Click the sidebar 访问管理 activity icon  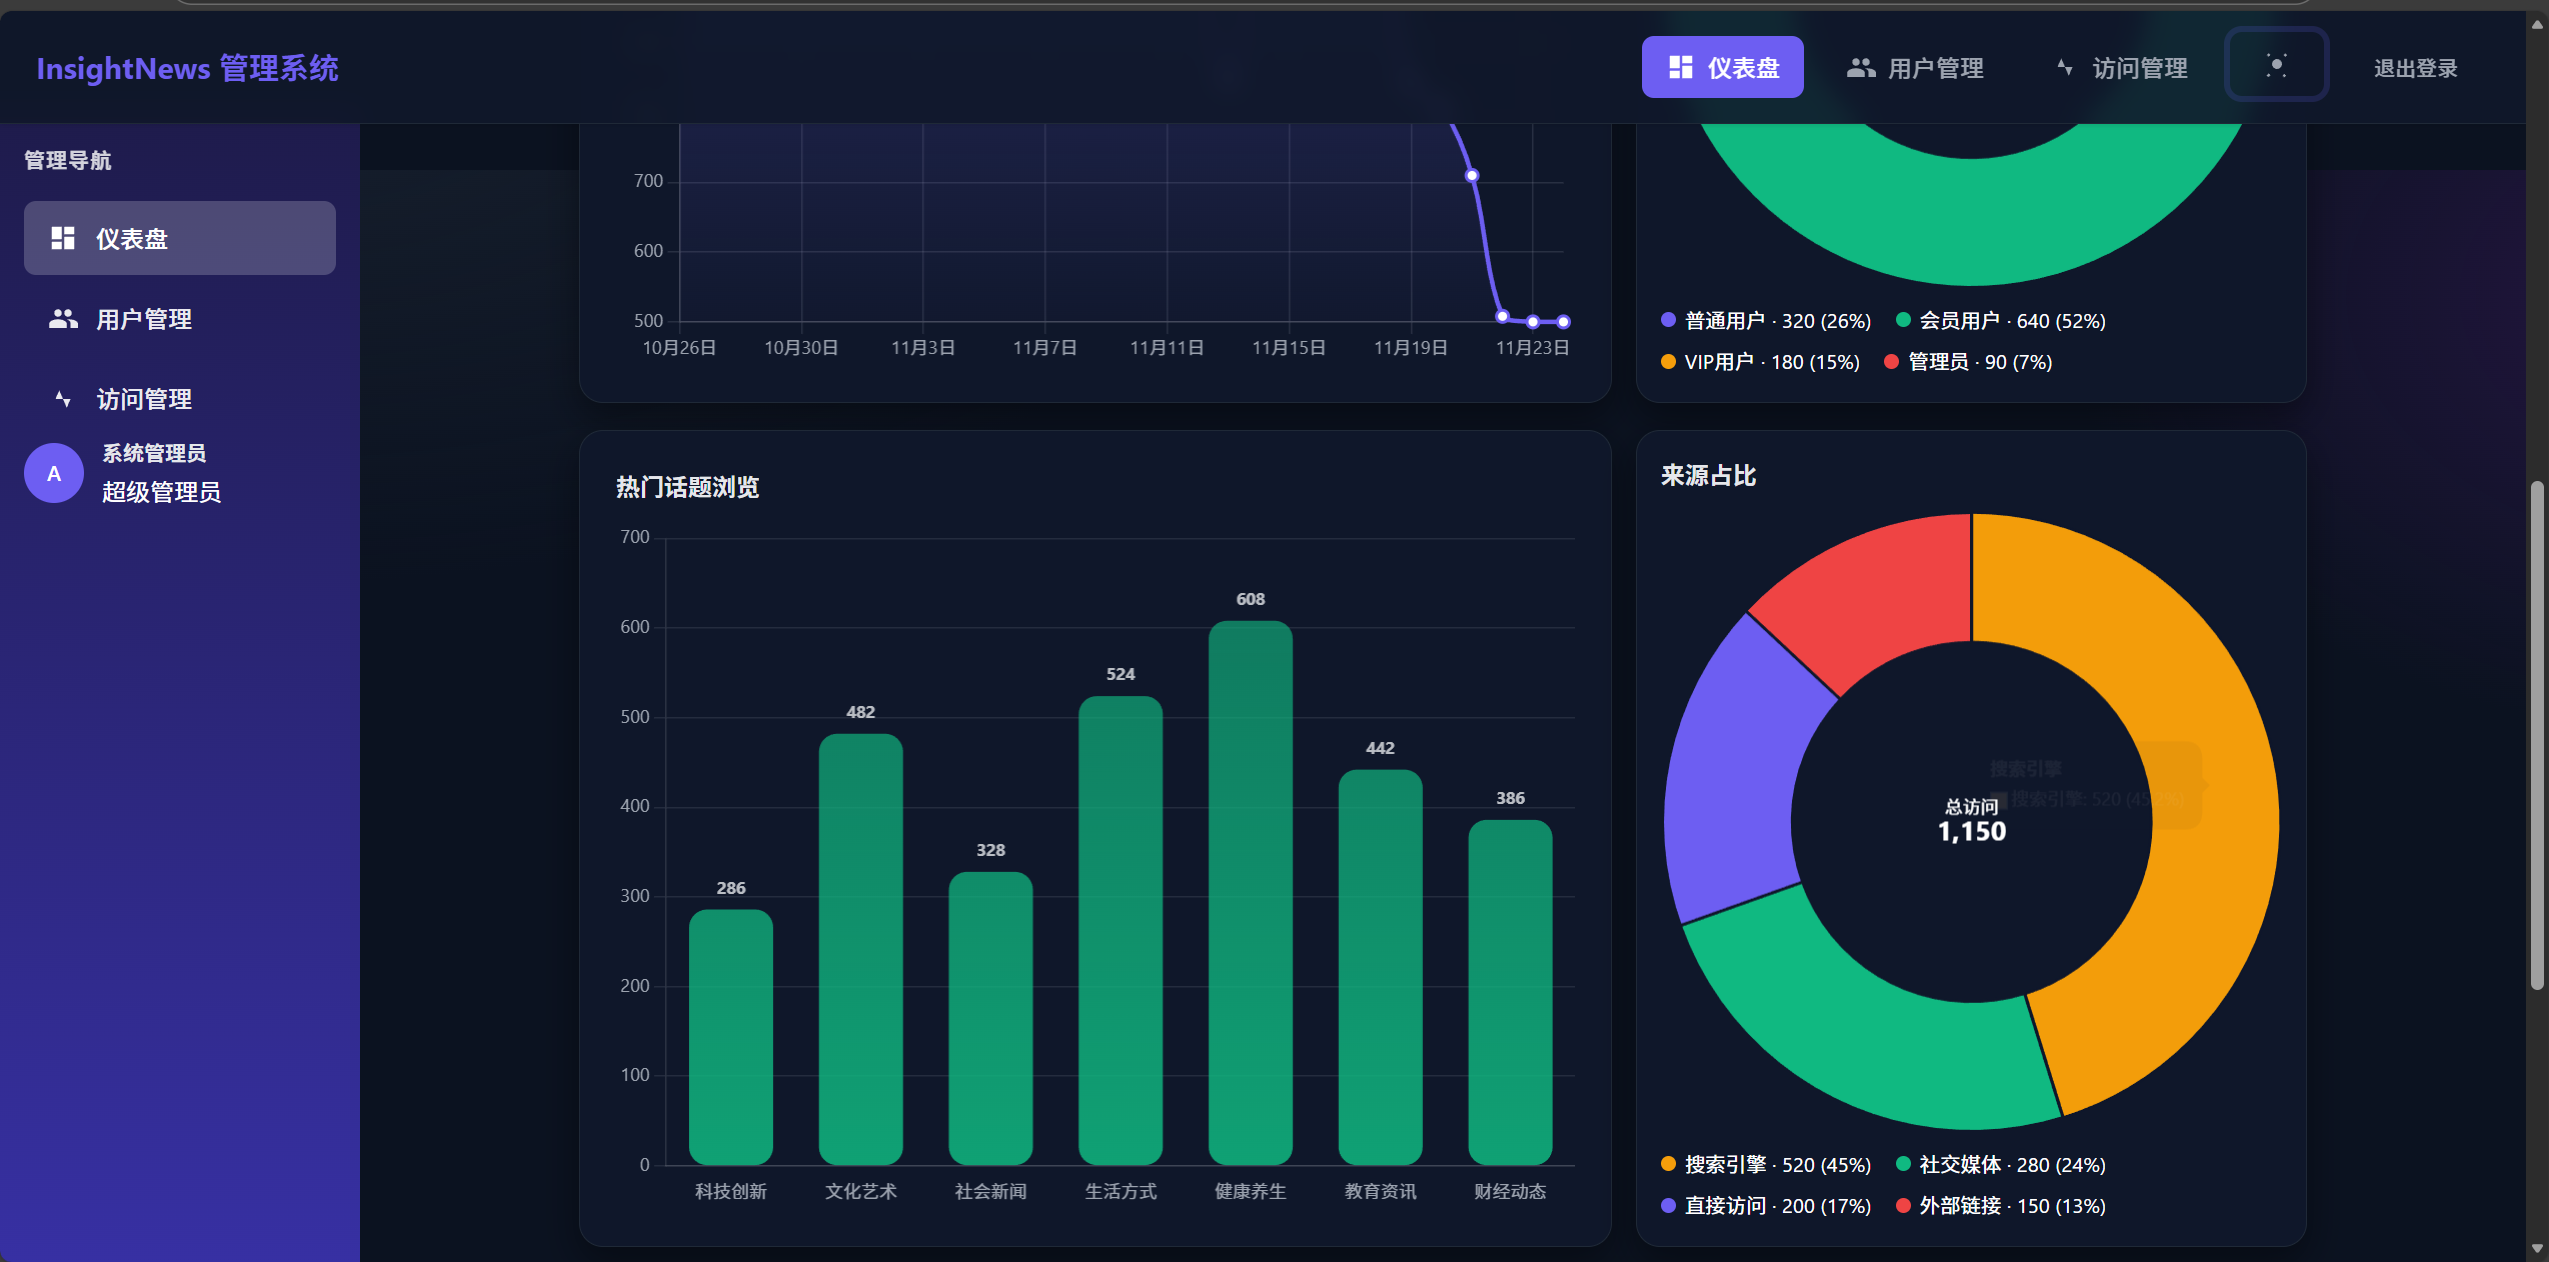point(63,399)
